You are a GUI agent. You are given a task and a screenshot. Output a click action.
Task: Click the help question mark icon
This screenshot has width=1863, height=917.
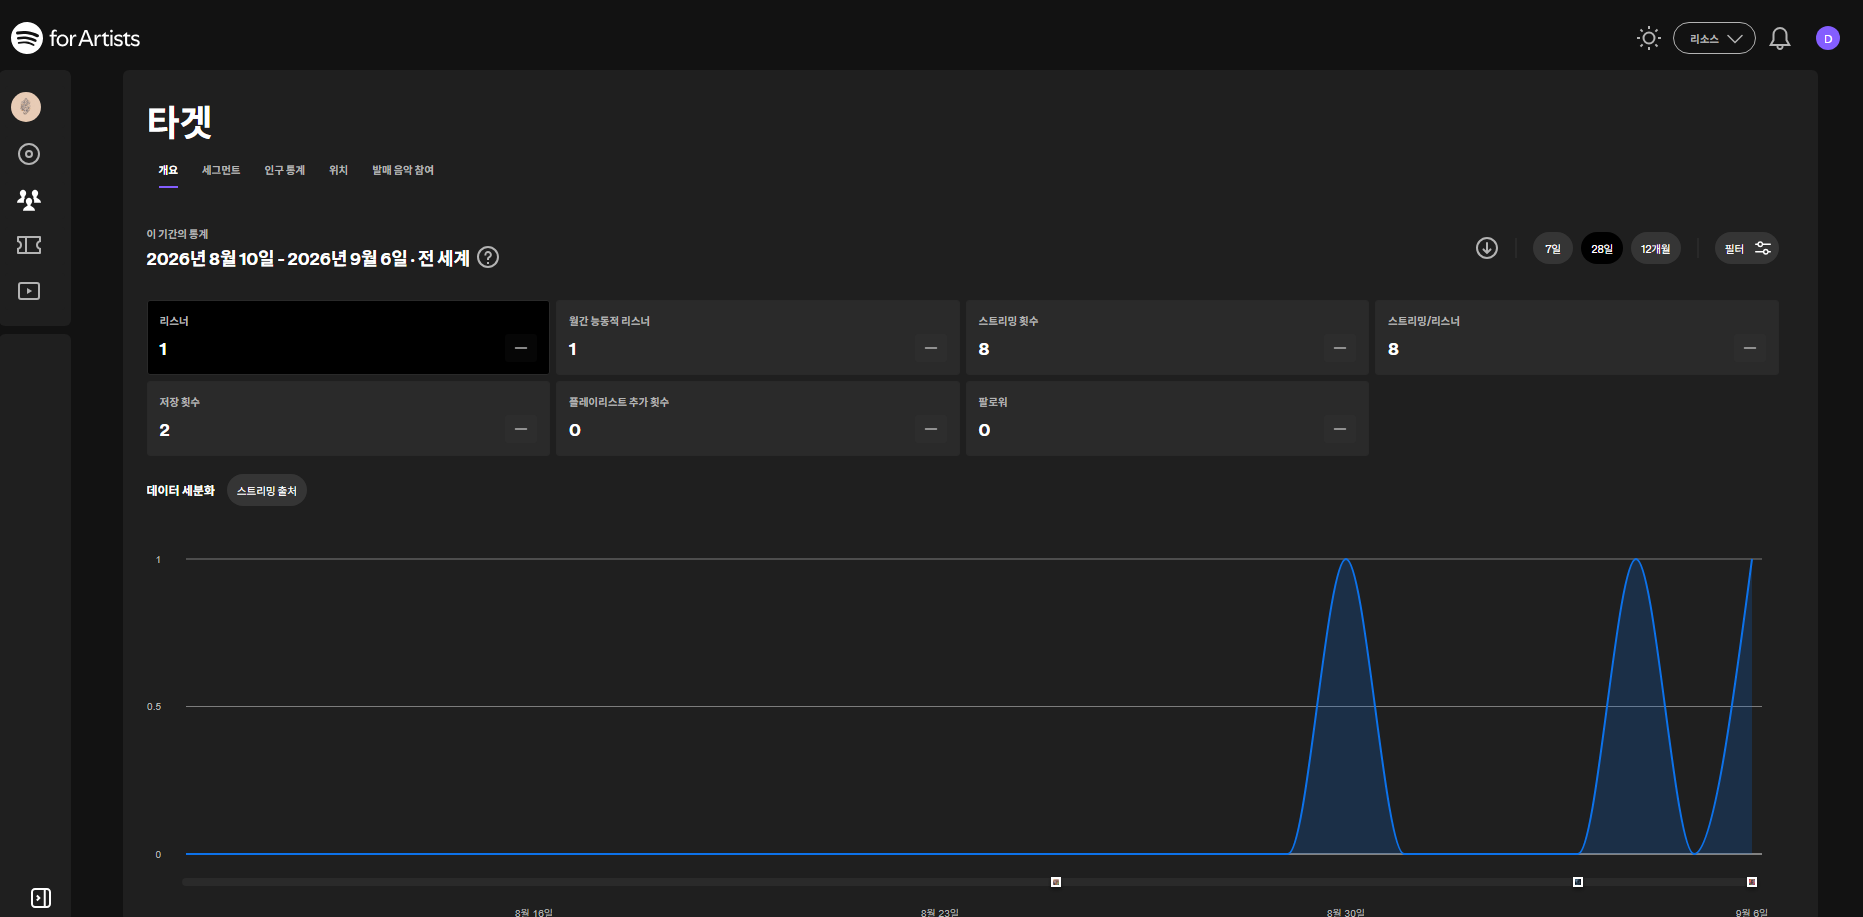tap(488, 257)
